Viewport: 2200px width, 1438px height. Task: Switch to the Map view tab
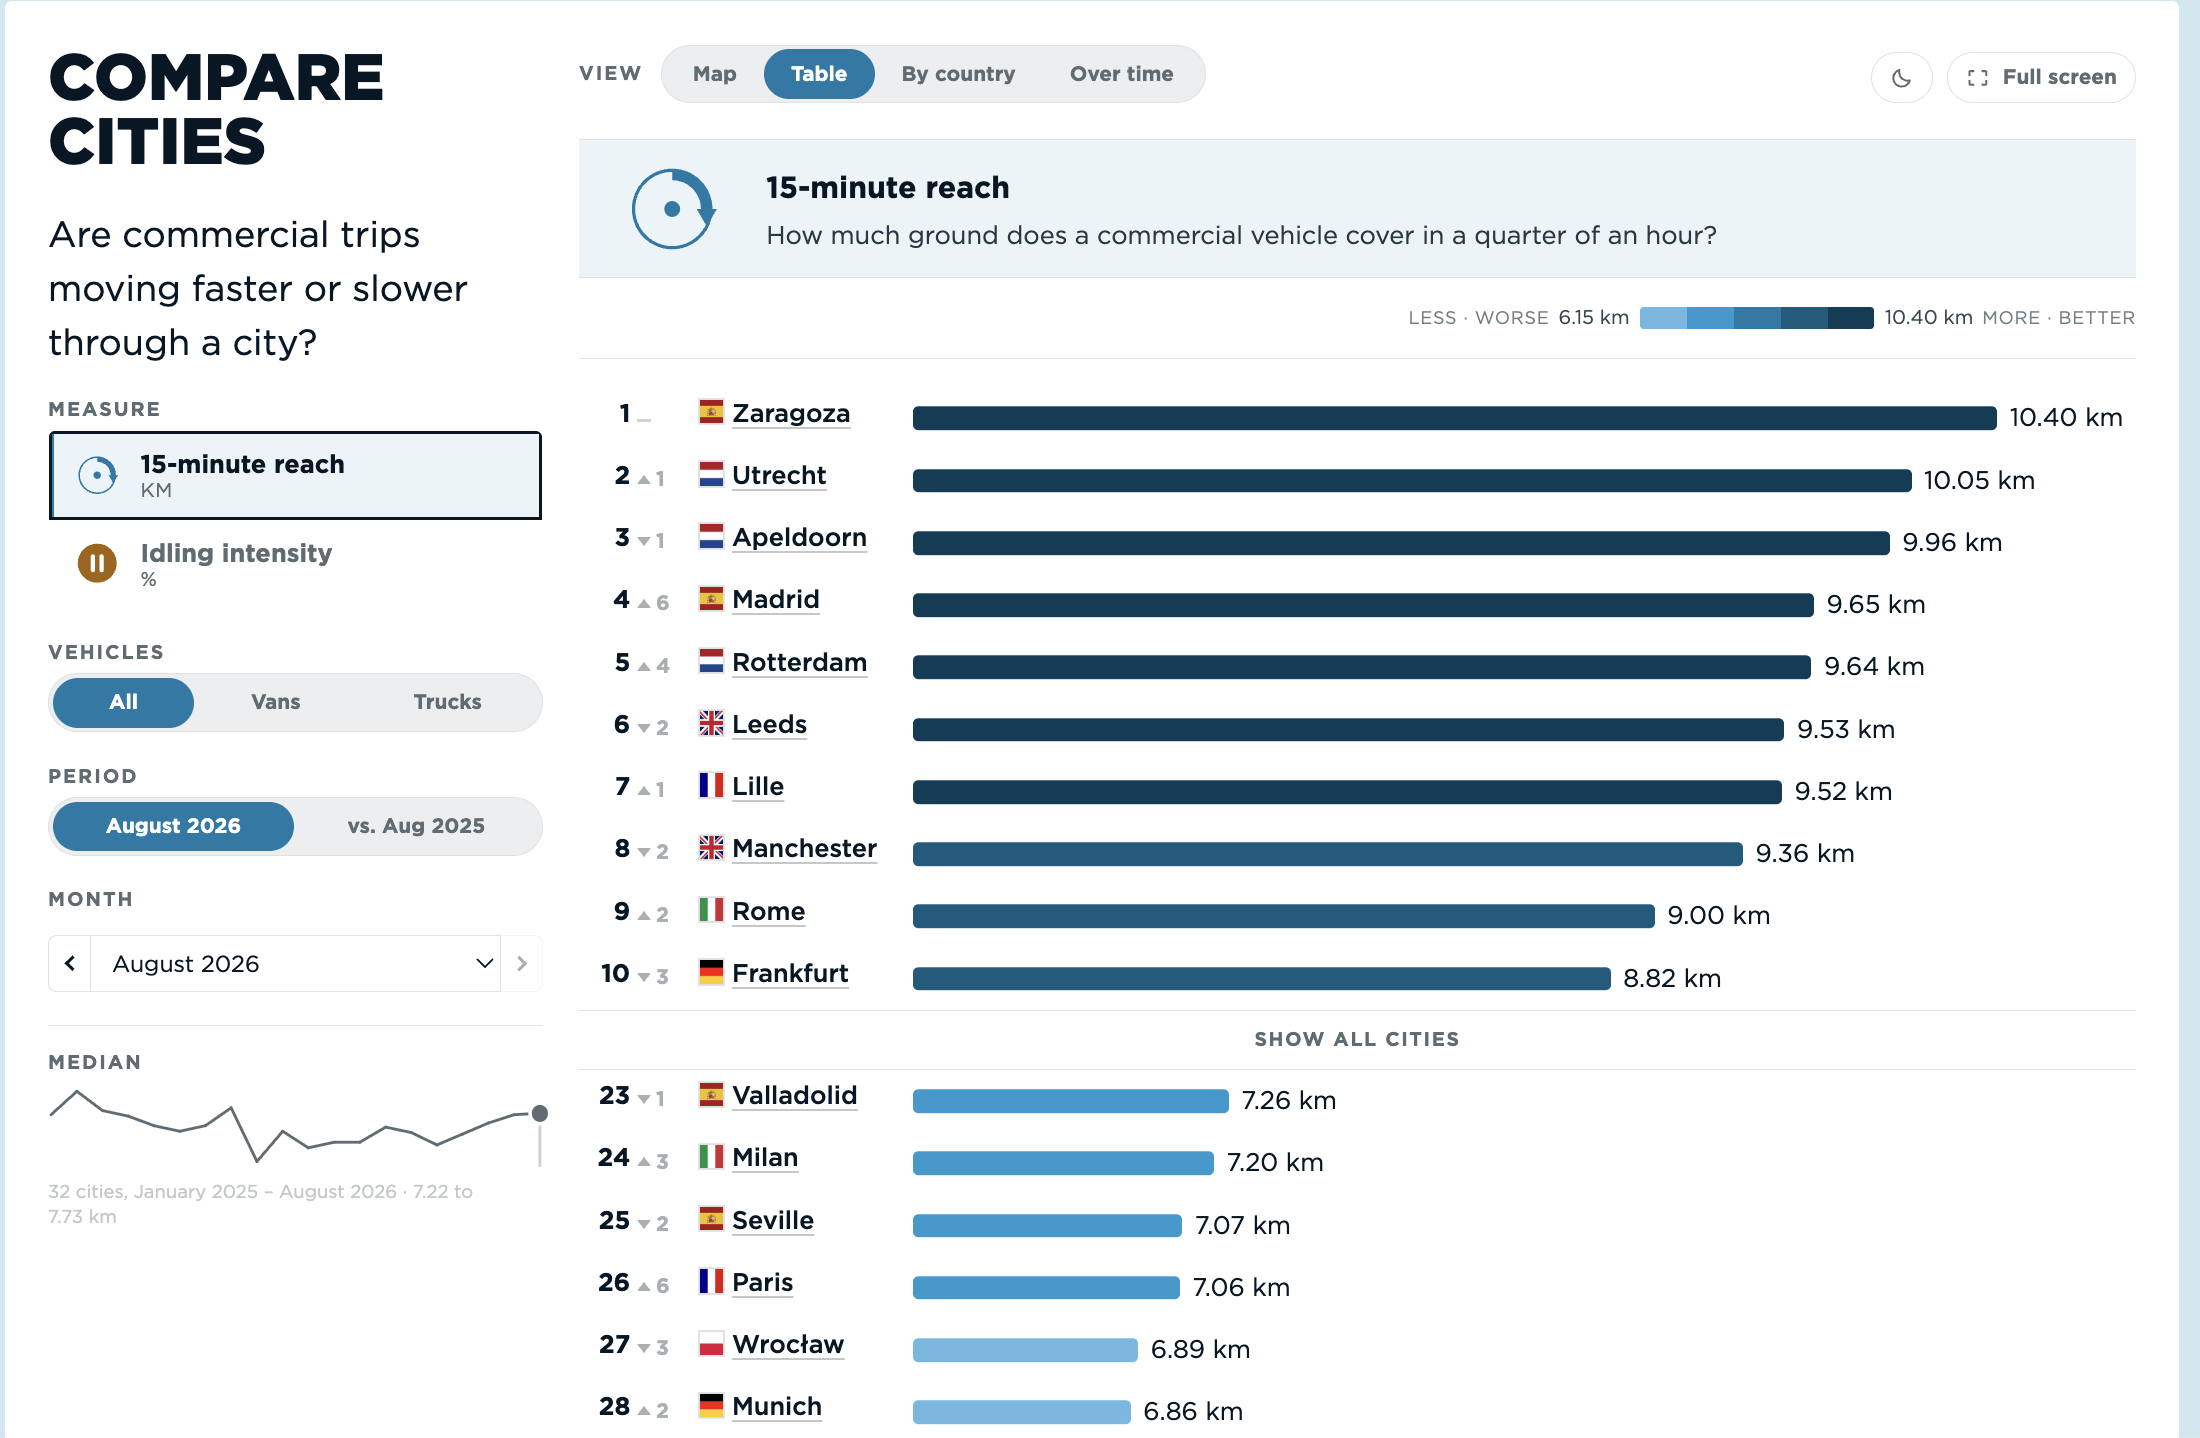(x=715, y=74)
